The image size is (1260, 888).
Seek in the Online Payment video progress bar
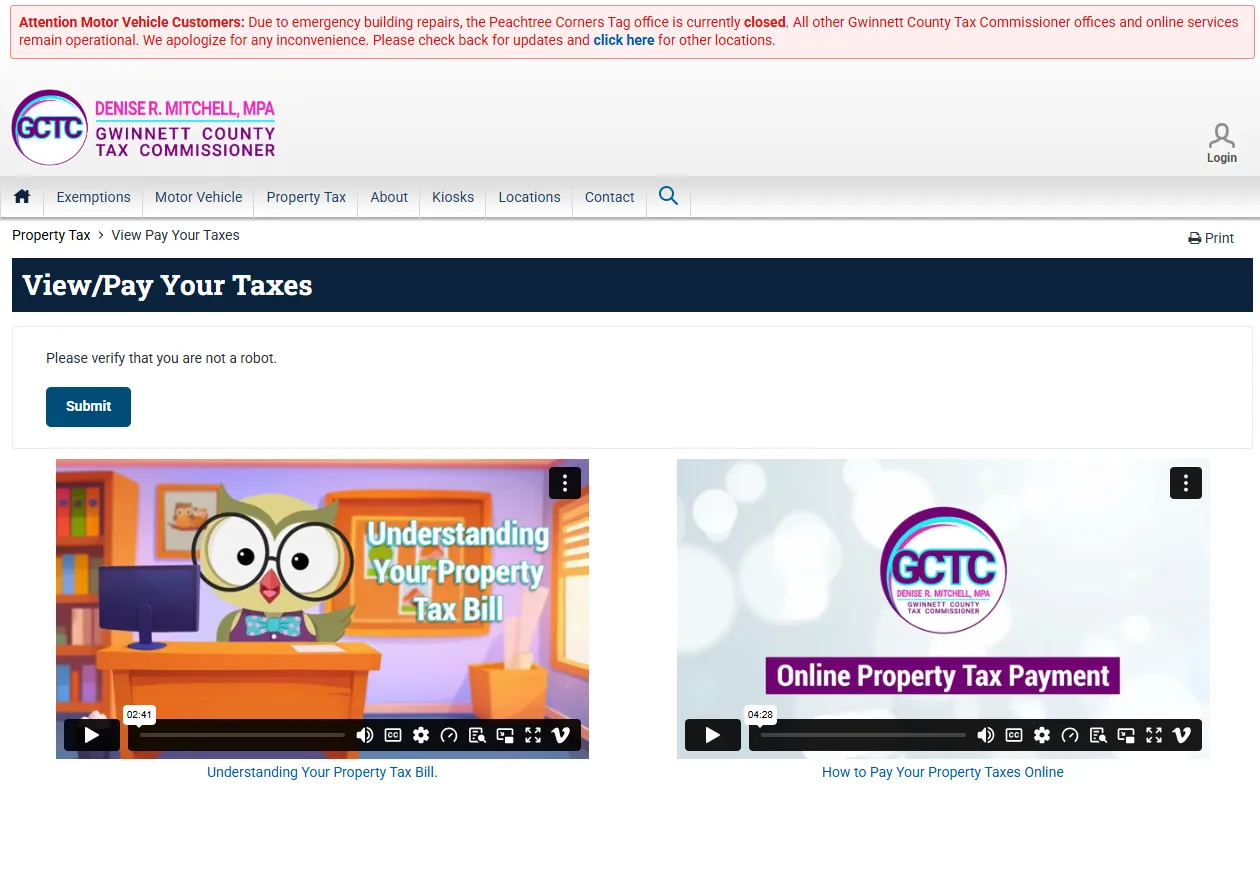863,735
